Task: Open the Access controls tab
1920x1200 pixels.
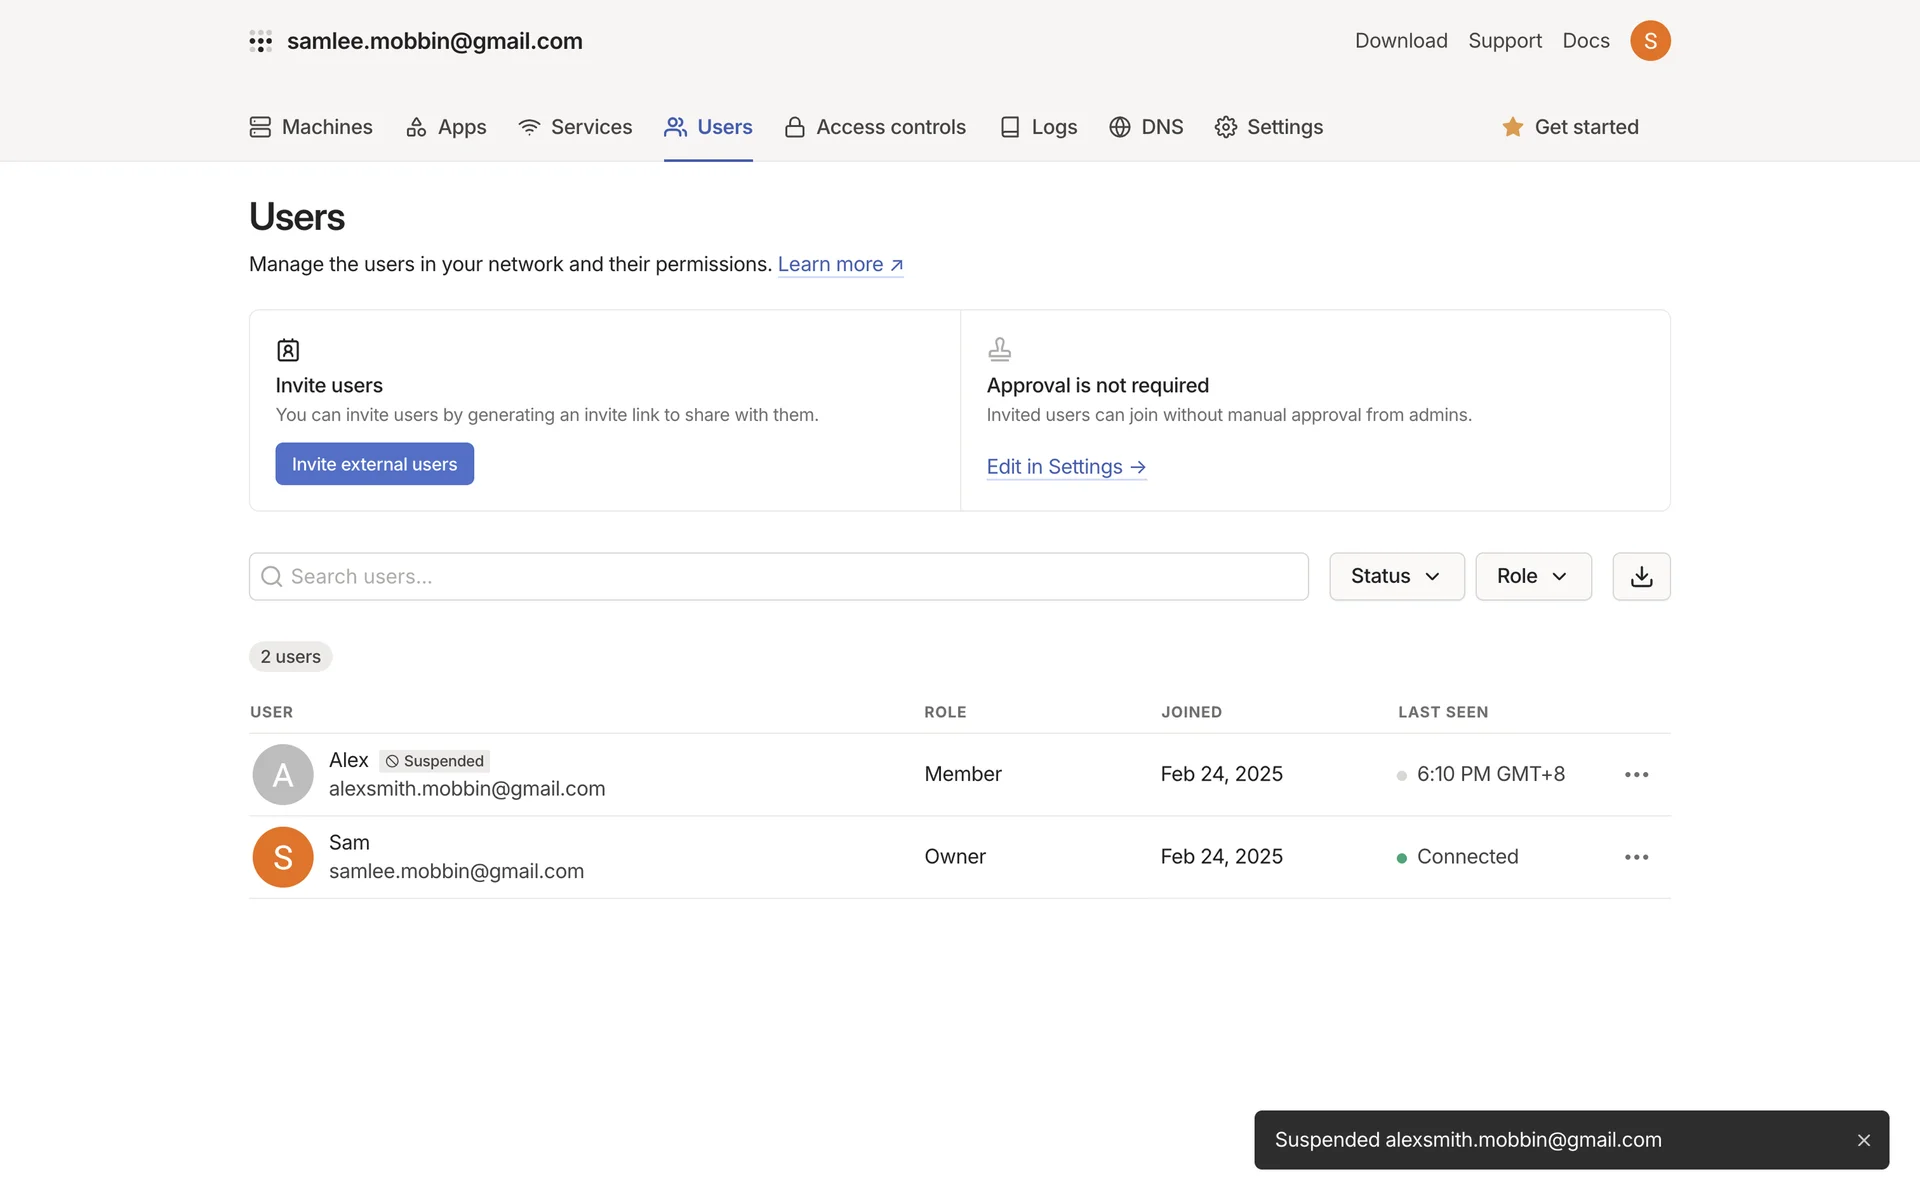Action: point(875,127)
